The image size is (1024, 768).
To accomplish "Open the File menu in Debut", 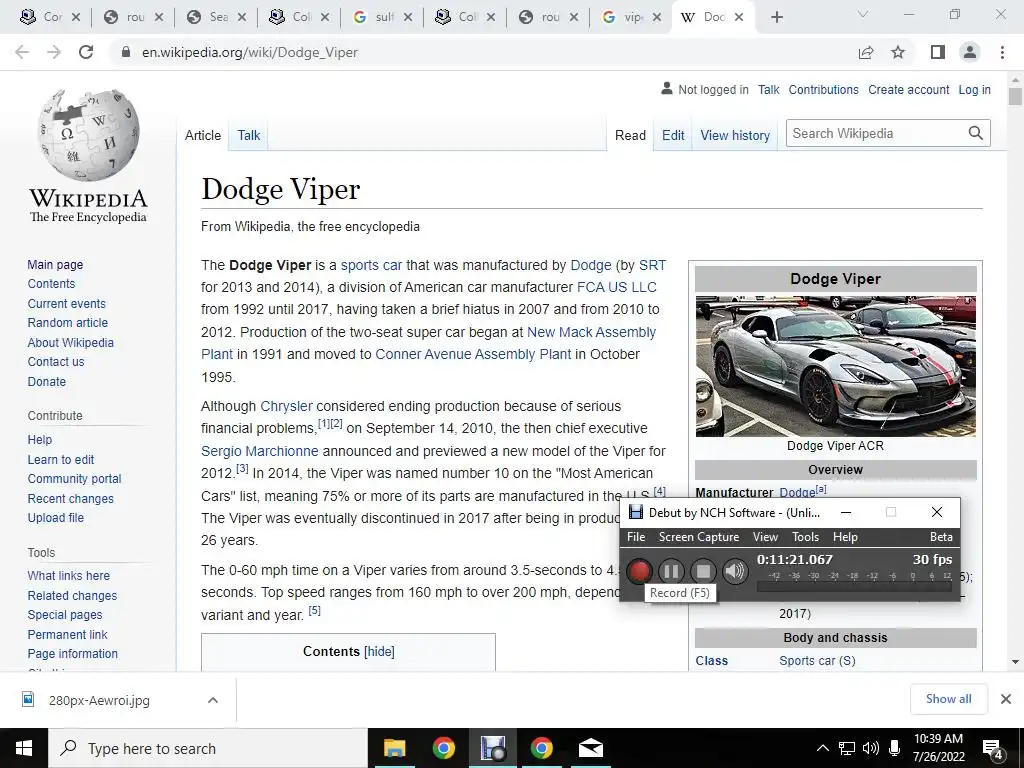I will point(636,537).
